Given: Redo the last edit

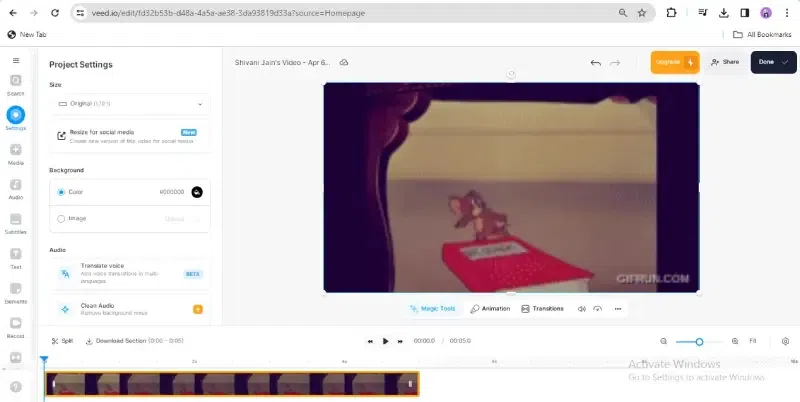Looking at the screenshot, I should pyautogui.click(x=615, y=63).
